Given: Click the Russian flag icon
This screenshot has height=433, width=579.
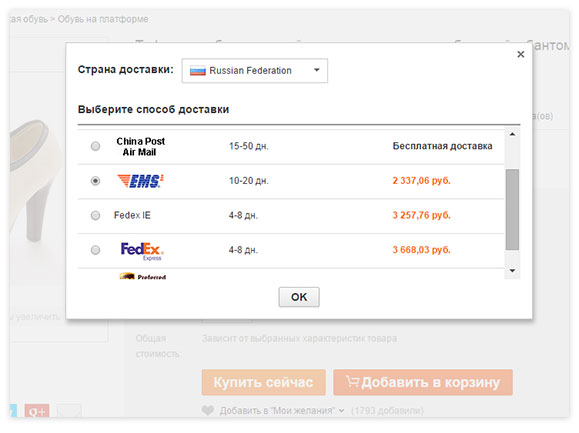Looking at the screenshot, I should pyautogui.click(x=198, y=71).
